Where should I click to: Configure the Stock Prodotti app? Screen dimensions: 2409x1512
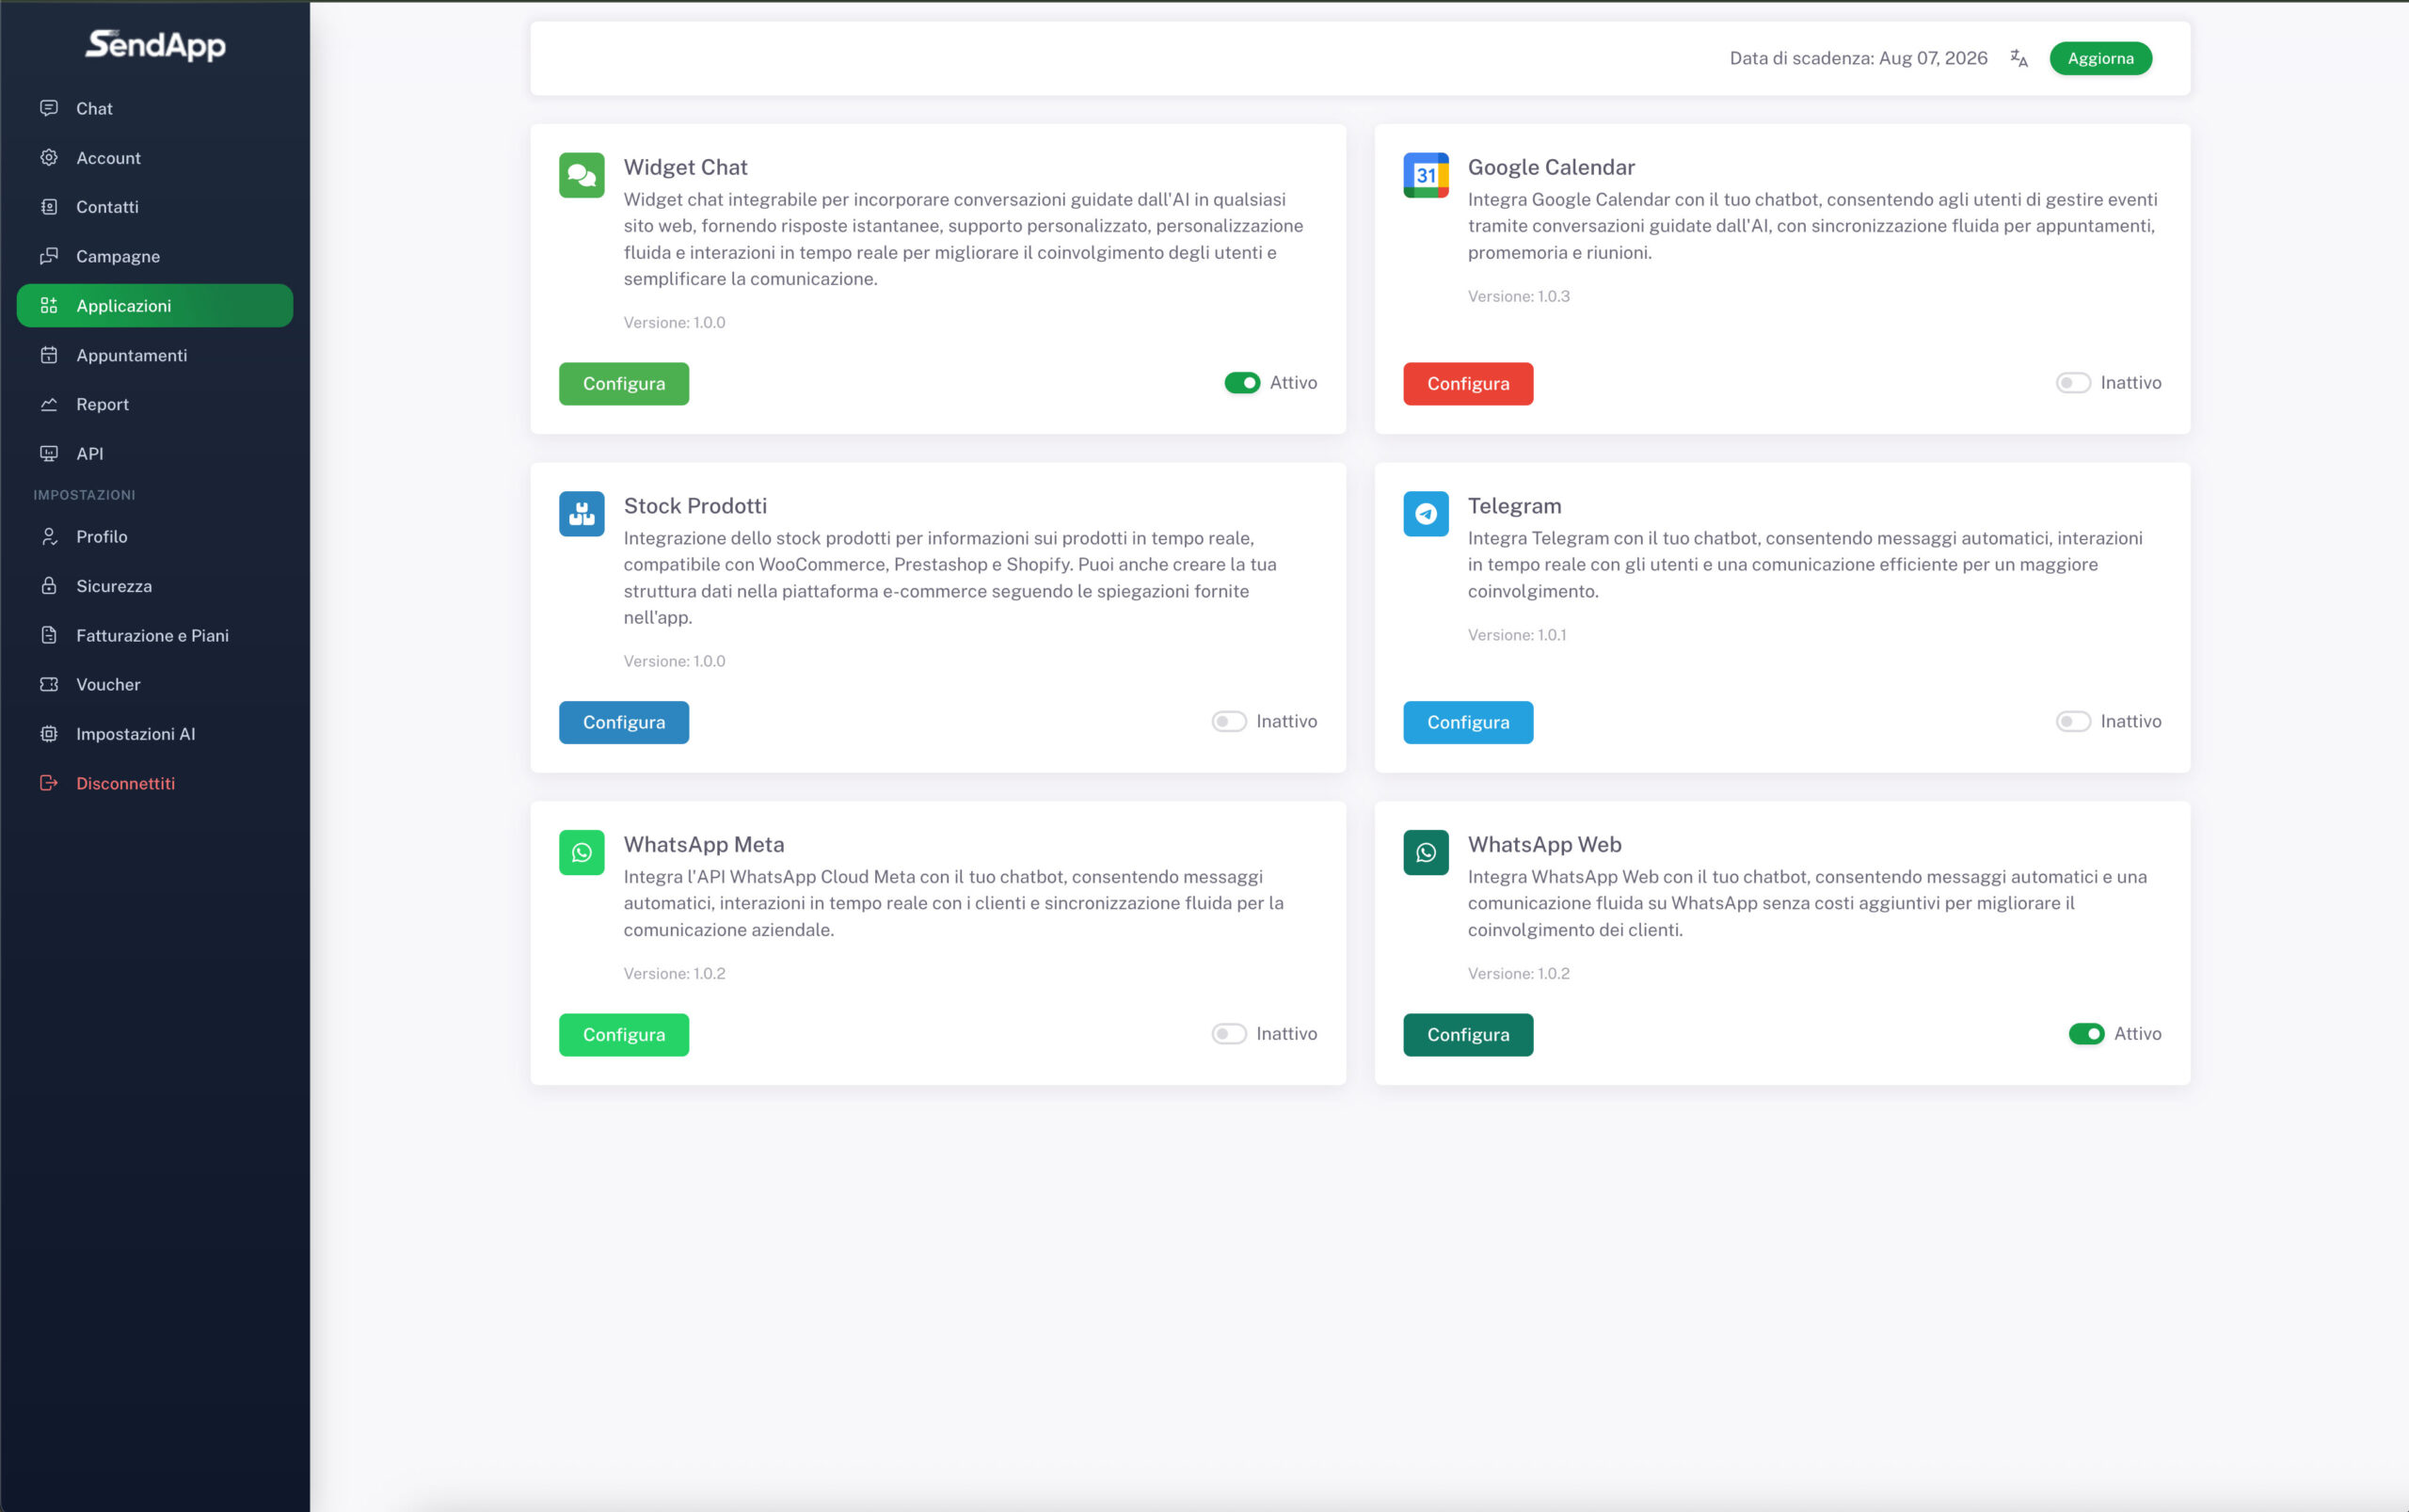(624, 722)
